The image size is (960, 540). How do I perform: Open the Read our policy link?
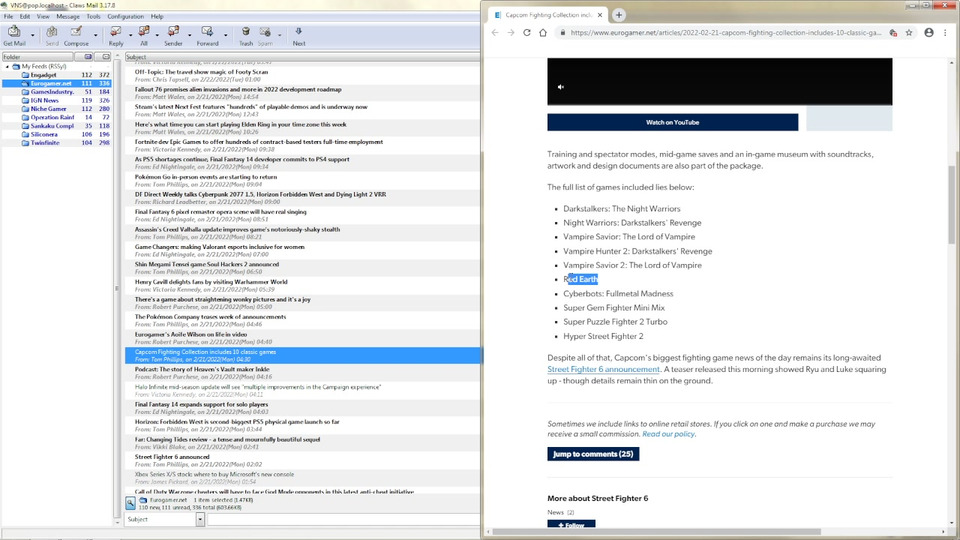(669, 434)
